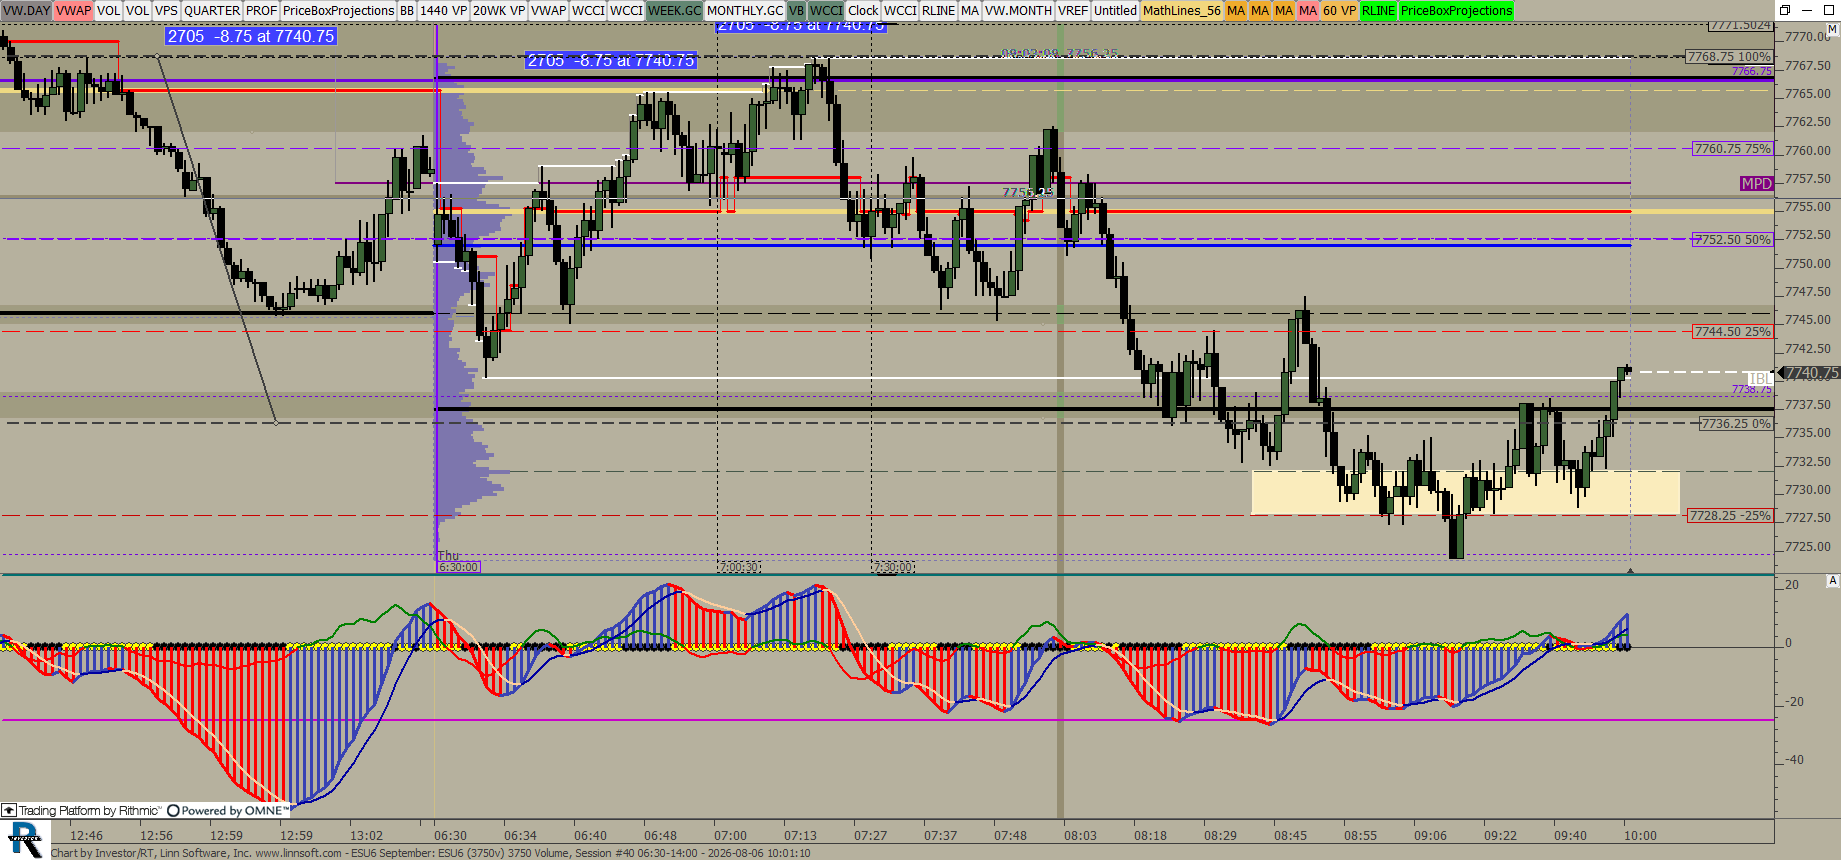Click the 07:00 time axis label
The height and width of the screenshot is (860, 1841).
point(730,836)
